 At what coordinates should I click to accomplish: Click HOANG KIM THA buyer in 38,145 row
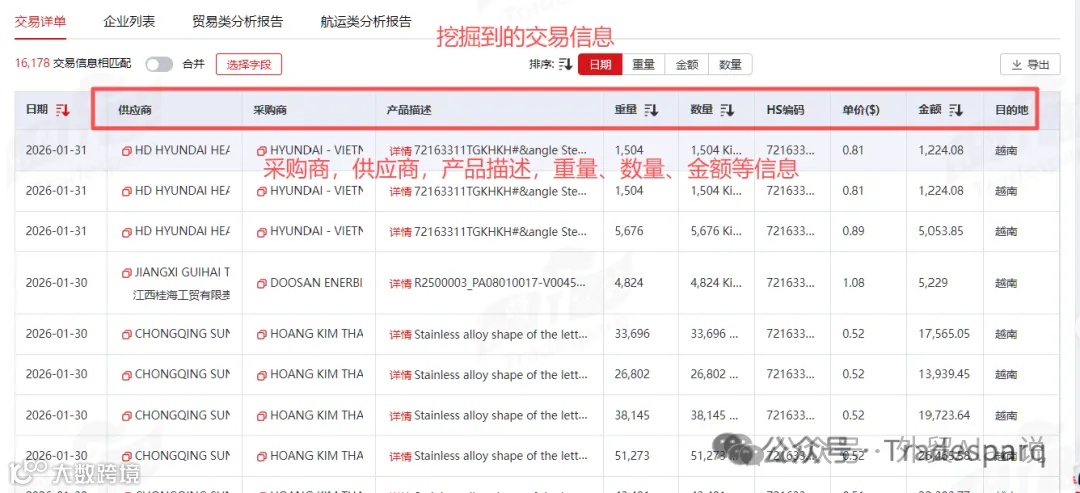coord(317,416)
